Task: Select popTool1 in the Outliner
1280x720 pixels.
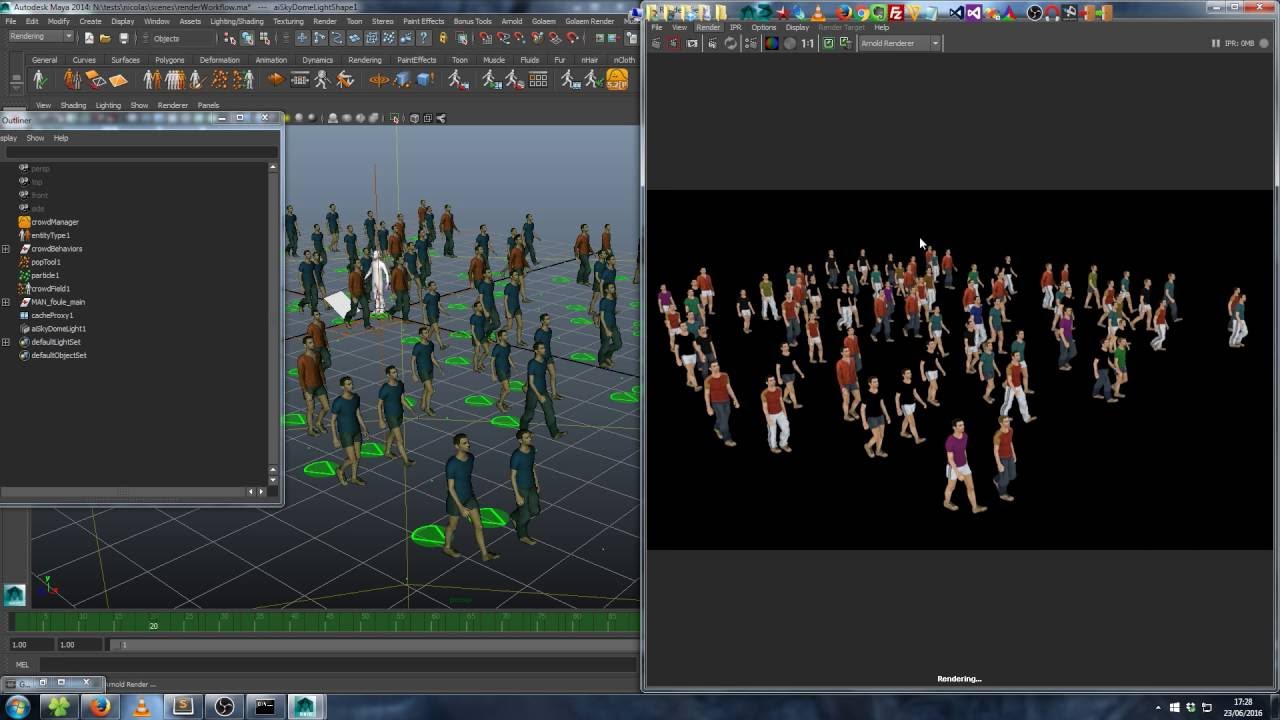Action: tap(45, 262)
